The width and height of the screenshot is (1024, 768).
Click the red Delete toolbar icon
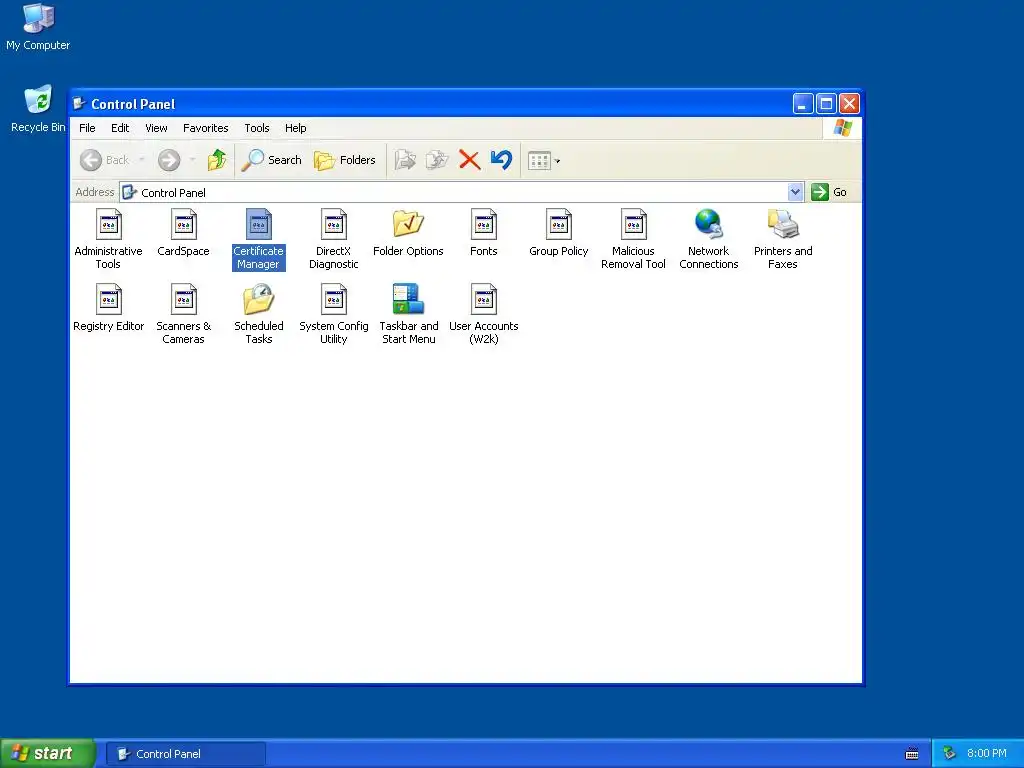[469, 160]
